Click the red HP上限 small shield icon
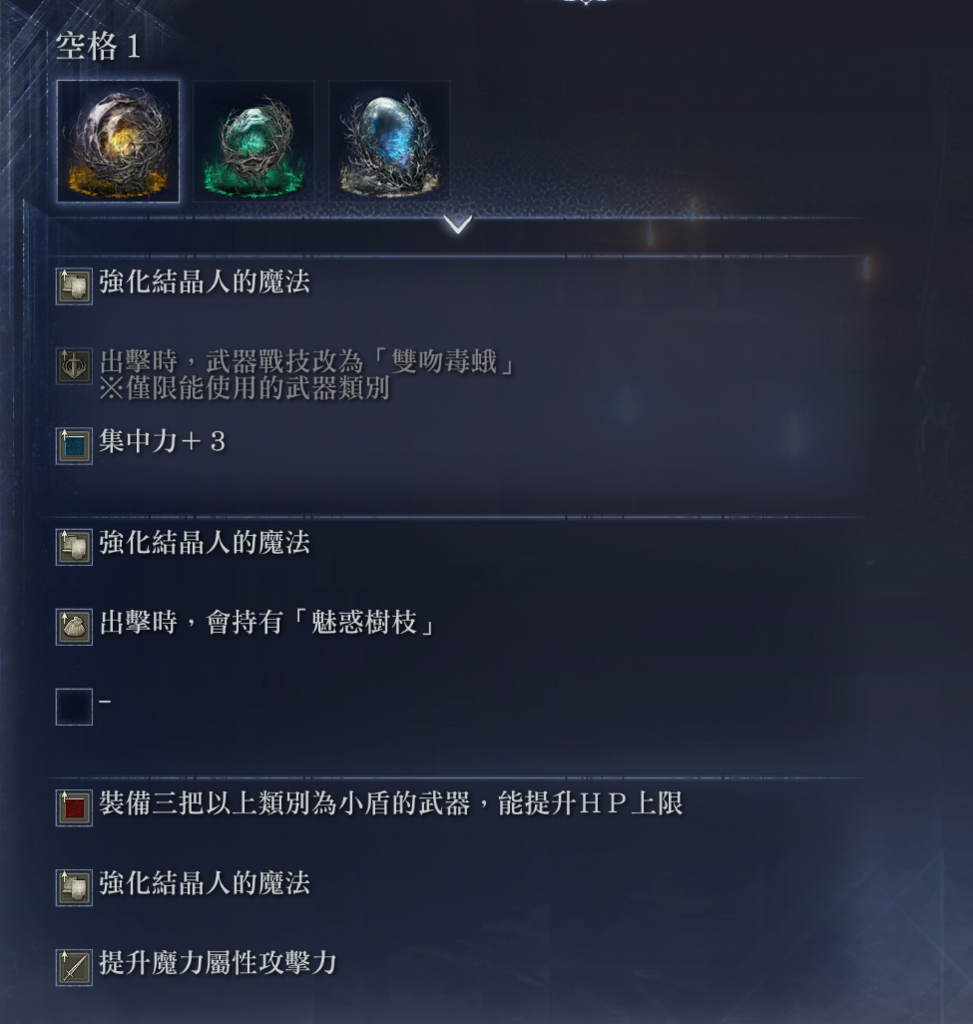 click(74, 808)
